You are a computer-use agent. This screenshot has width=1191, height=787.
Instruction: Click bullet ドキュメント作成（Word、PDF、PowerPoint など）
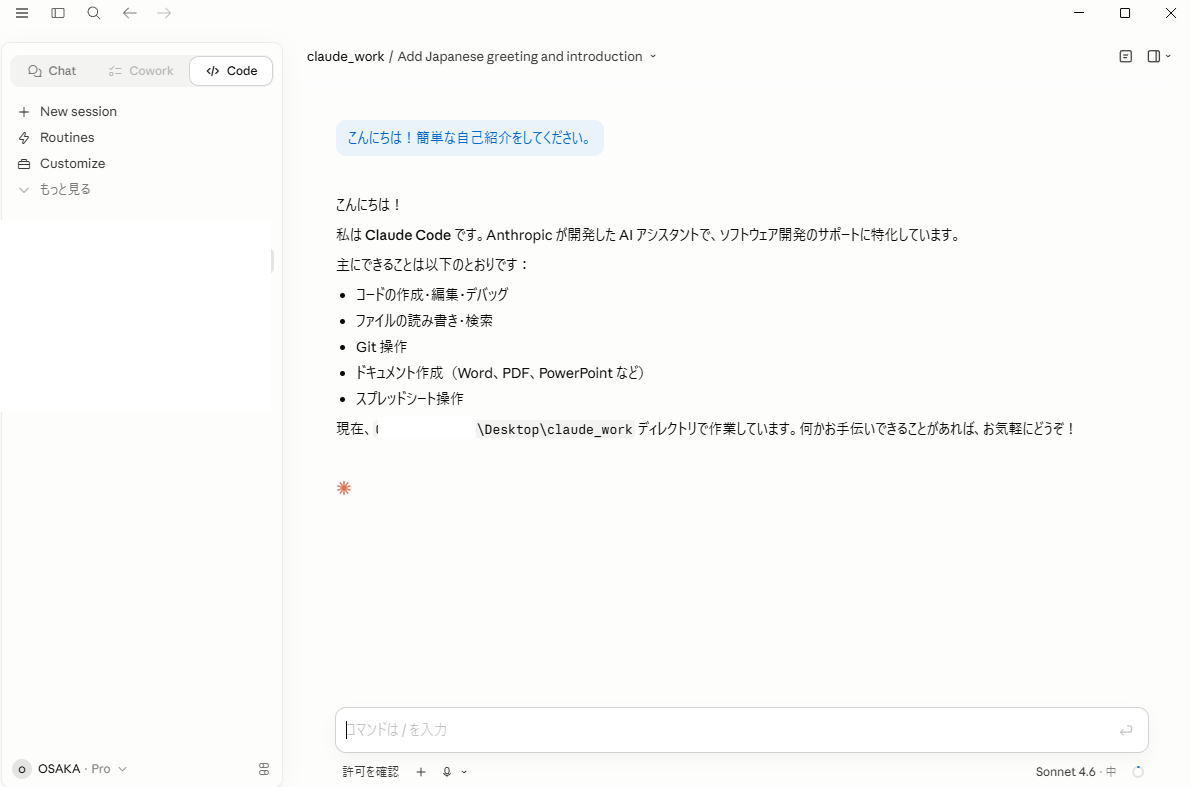[500, 373]
